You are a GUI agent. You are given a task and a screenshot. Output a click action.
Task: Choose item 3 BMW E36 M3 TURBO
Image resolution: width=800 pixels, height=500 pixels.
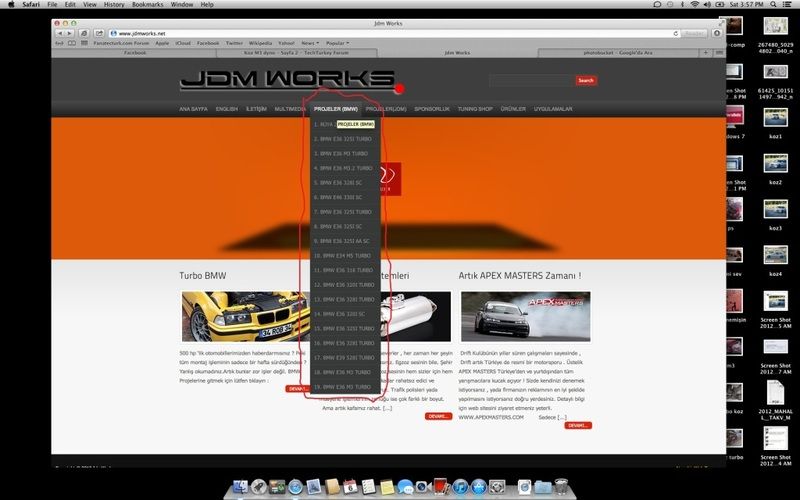point(341,154)
